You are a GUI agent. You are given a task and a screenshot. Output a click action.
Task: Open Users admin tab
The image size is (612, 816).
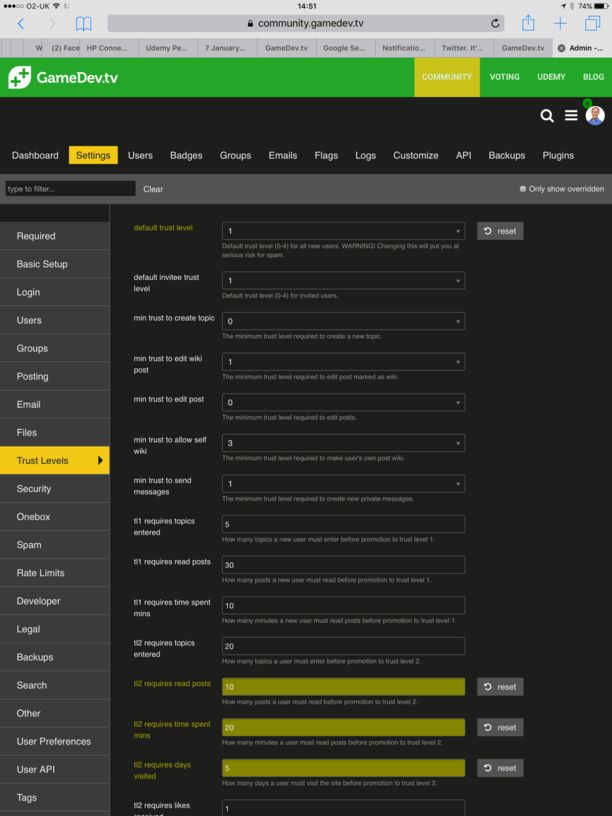pos(140,155)
